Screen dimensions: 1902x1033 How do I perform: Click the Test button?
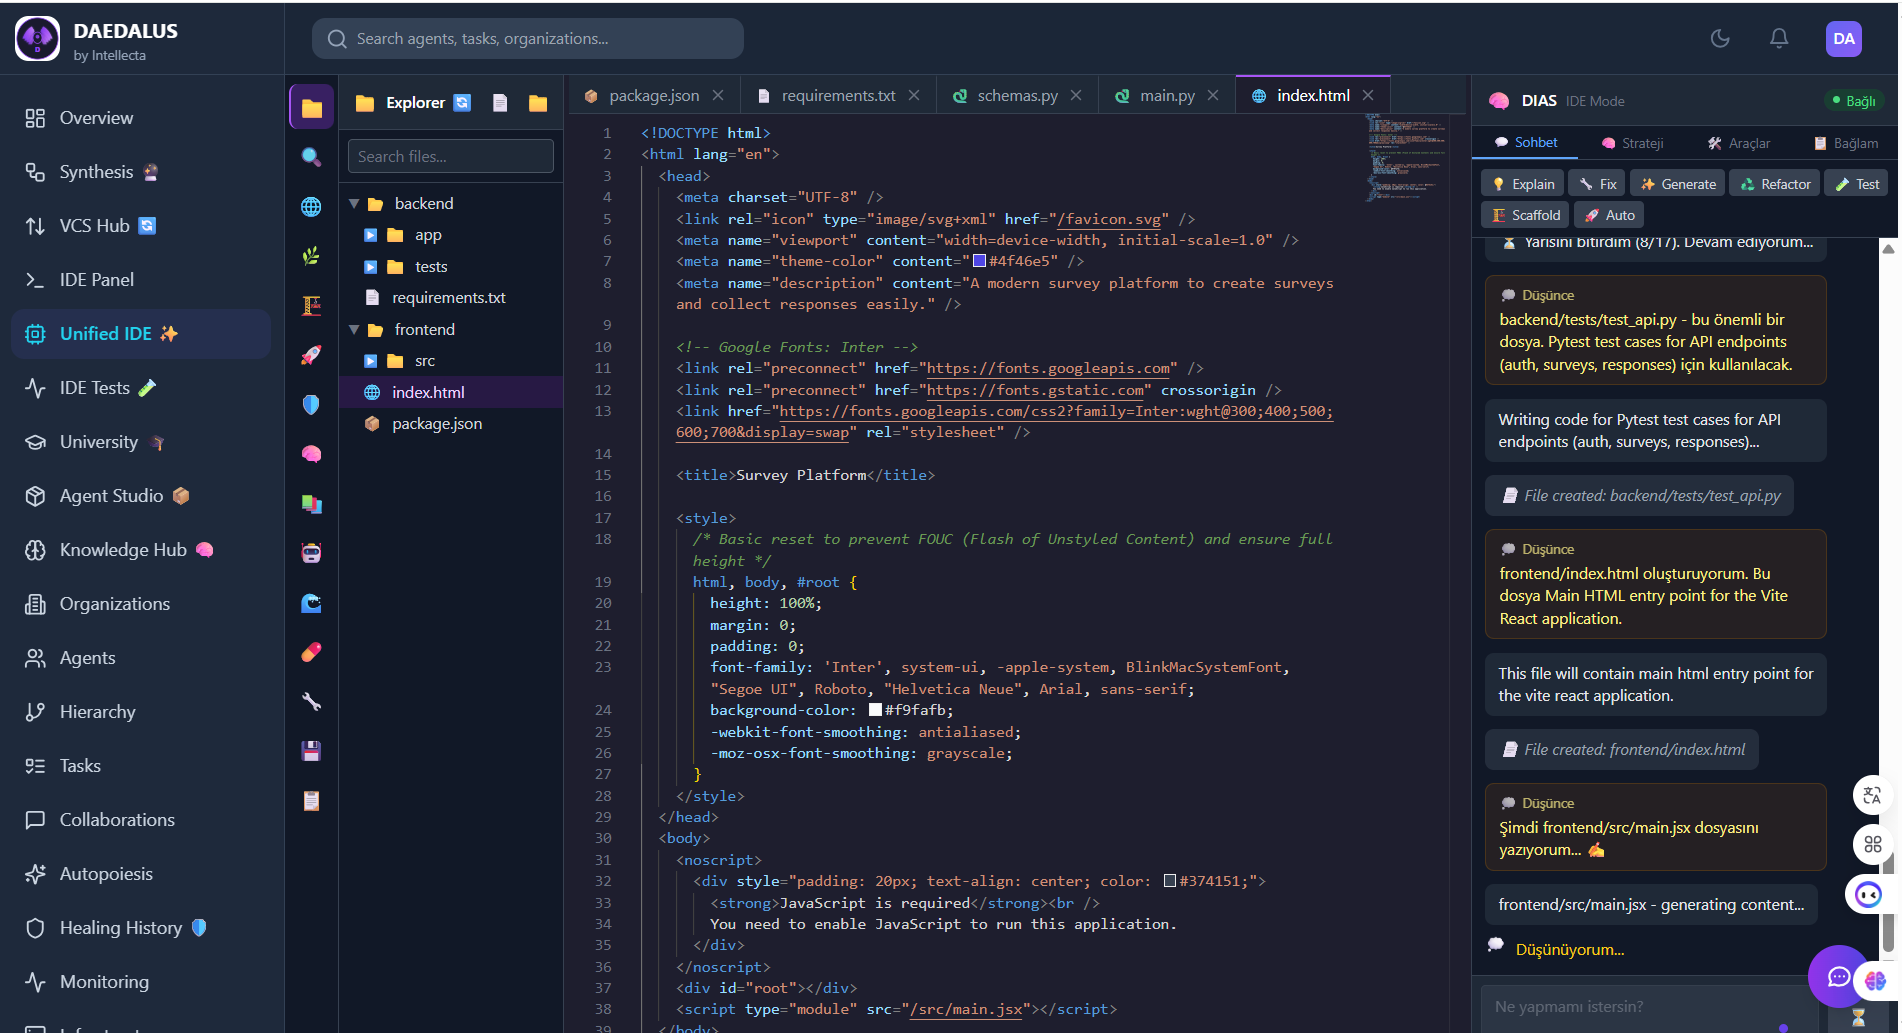tap(1856, 184)
